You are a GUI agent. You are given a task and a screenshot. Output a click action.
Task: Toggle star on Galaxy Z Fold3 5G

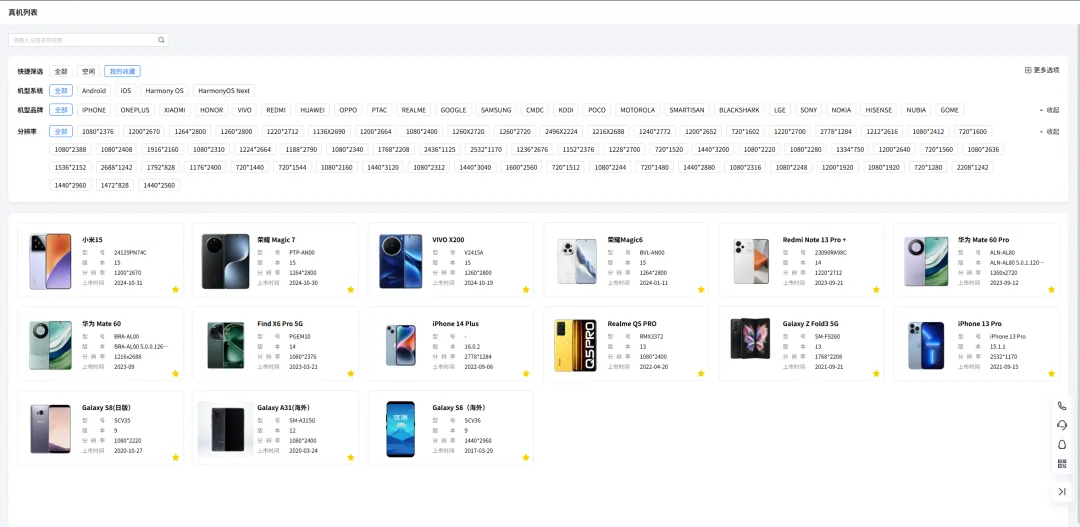tap(876, 373)
